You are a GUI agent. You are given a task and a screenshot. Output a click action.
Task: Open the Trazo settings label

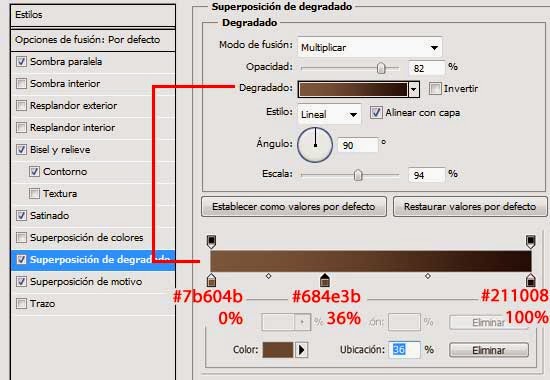(42, 304)
